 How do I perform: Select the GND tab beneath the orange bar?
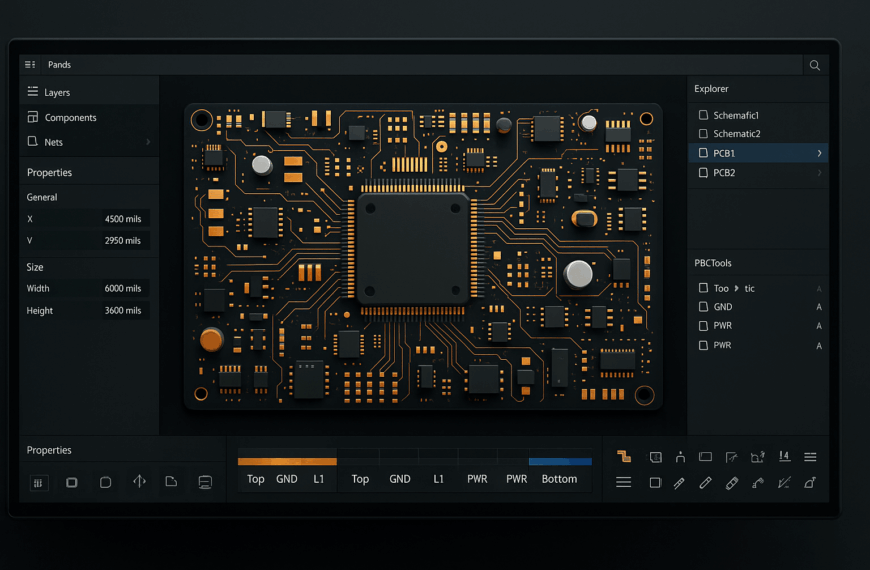287,478
